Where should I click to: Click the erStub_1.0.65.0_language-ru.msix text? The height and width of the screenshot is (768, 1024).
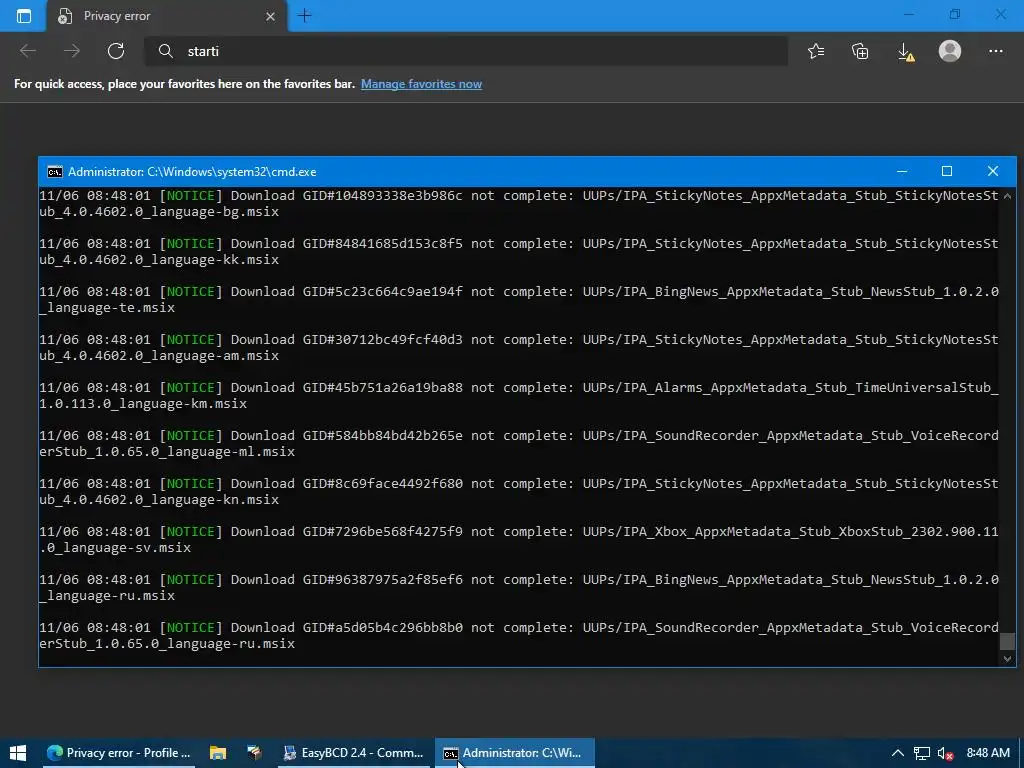tap(167, 644)
